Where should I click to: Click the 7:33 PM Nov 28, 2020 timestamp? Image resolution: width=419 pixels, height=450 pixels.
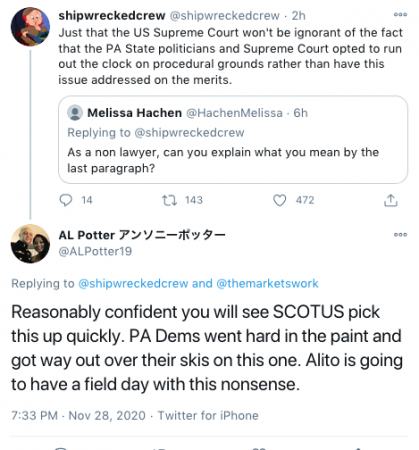[x=79, y=416]
